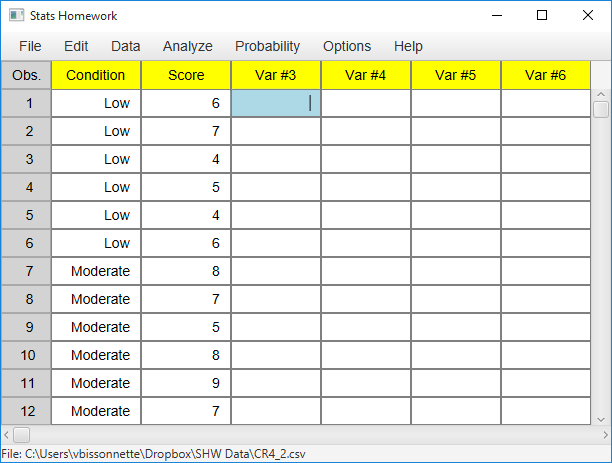Click the Stats Homework title bar icon
Image resolution: width=612 pixels, height=463 pixels.
(x=16, y=16)
